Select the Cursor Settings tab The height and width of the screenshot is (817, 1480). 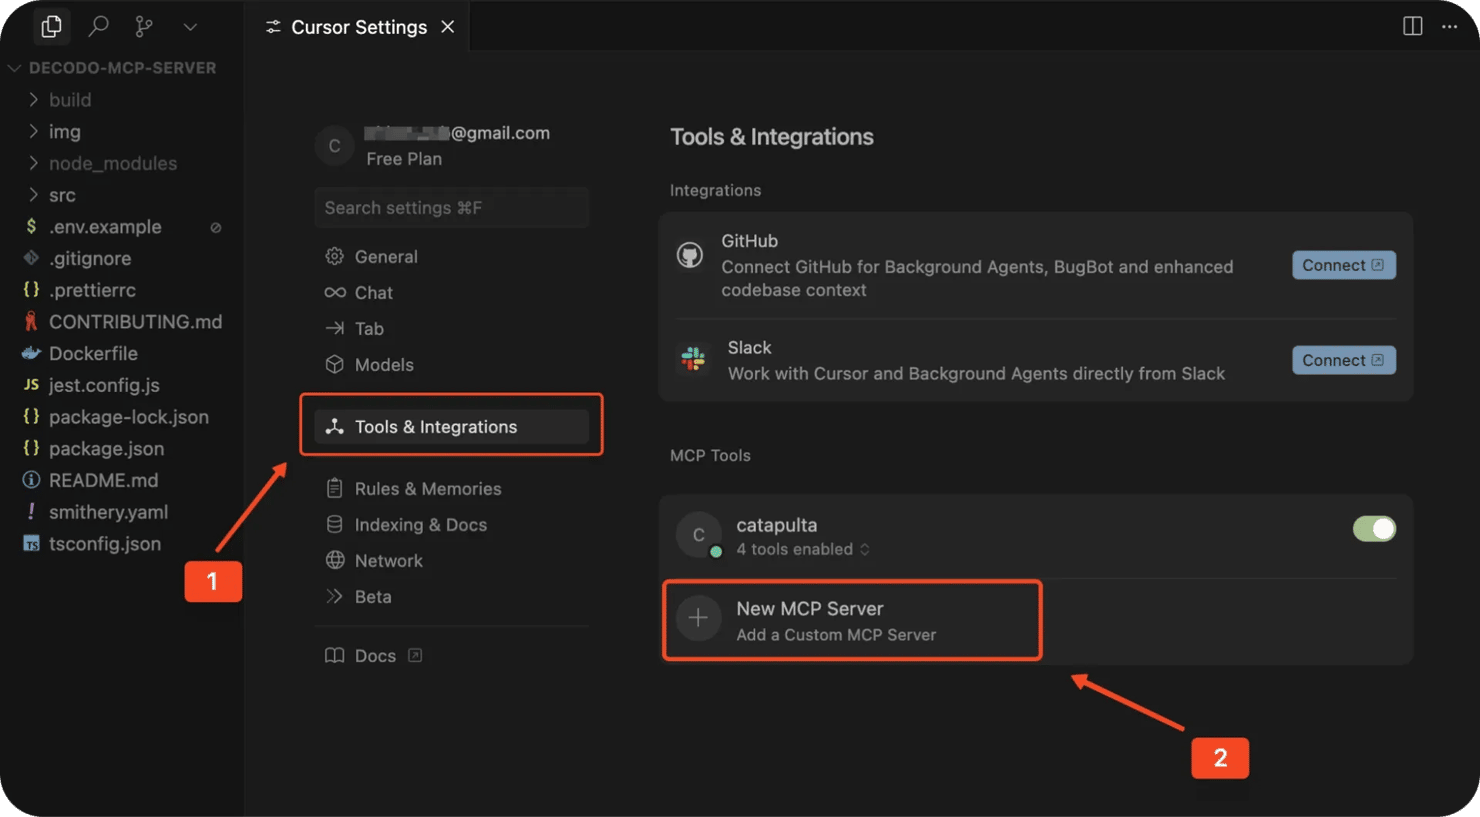359,27
